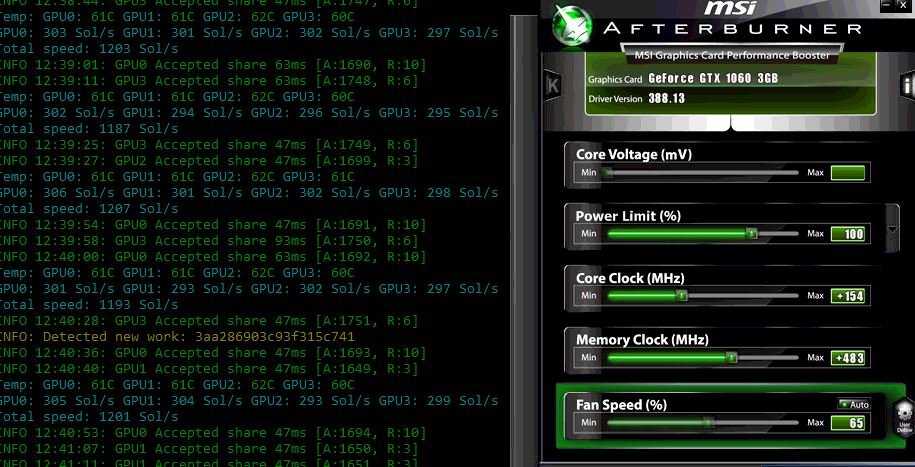Click Min label of Fan Speed slider
The height and width of the screenshot is (467, 915).
(x=588, y=422)
